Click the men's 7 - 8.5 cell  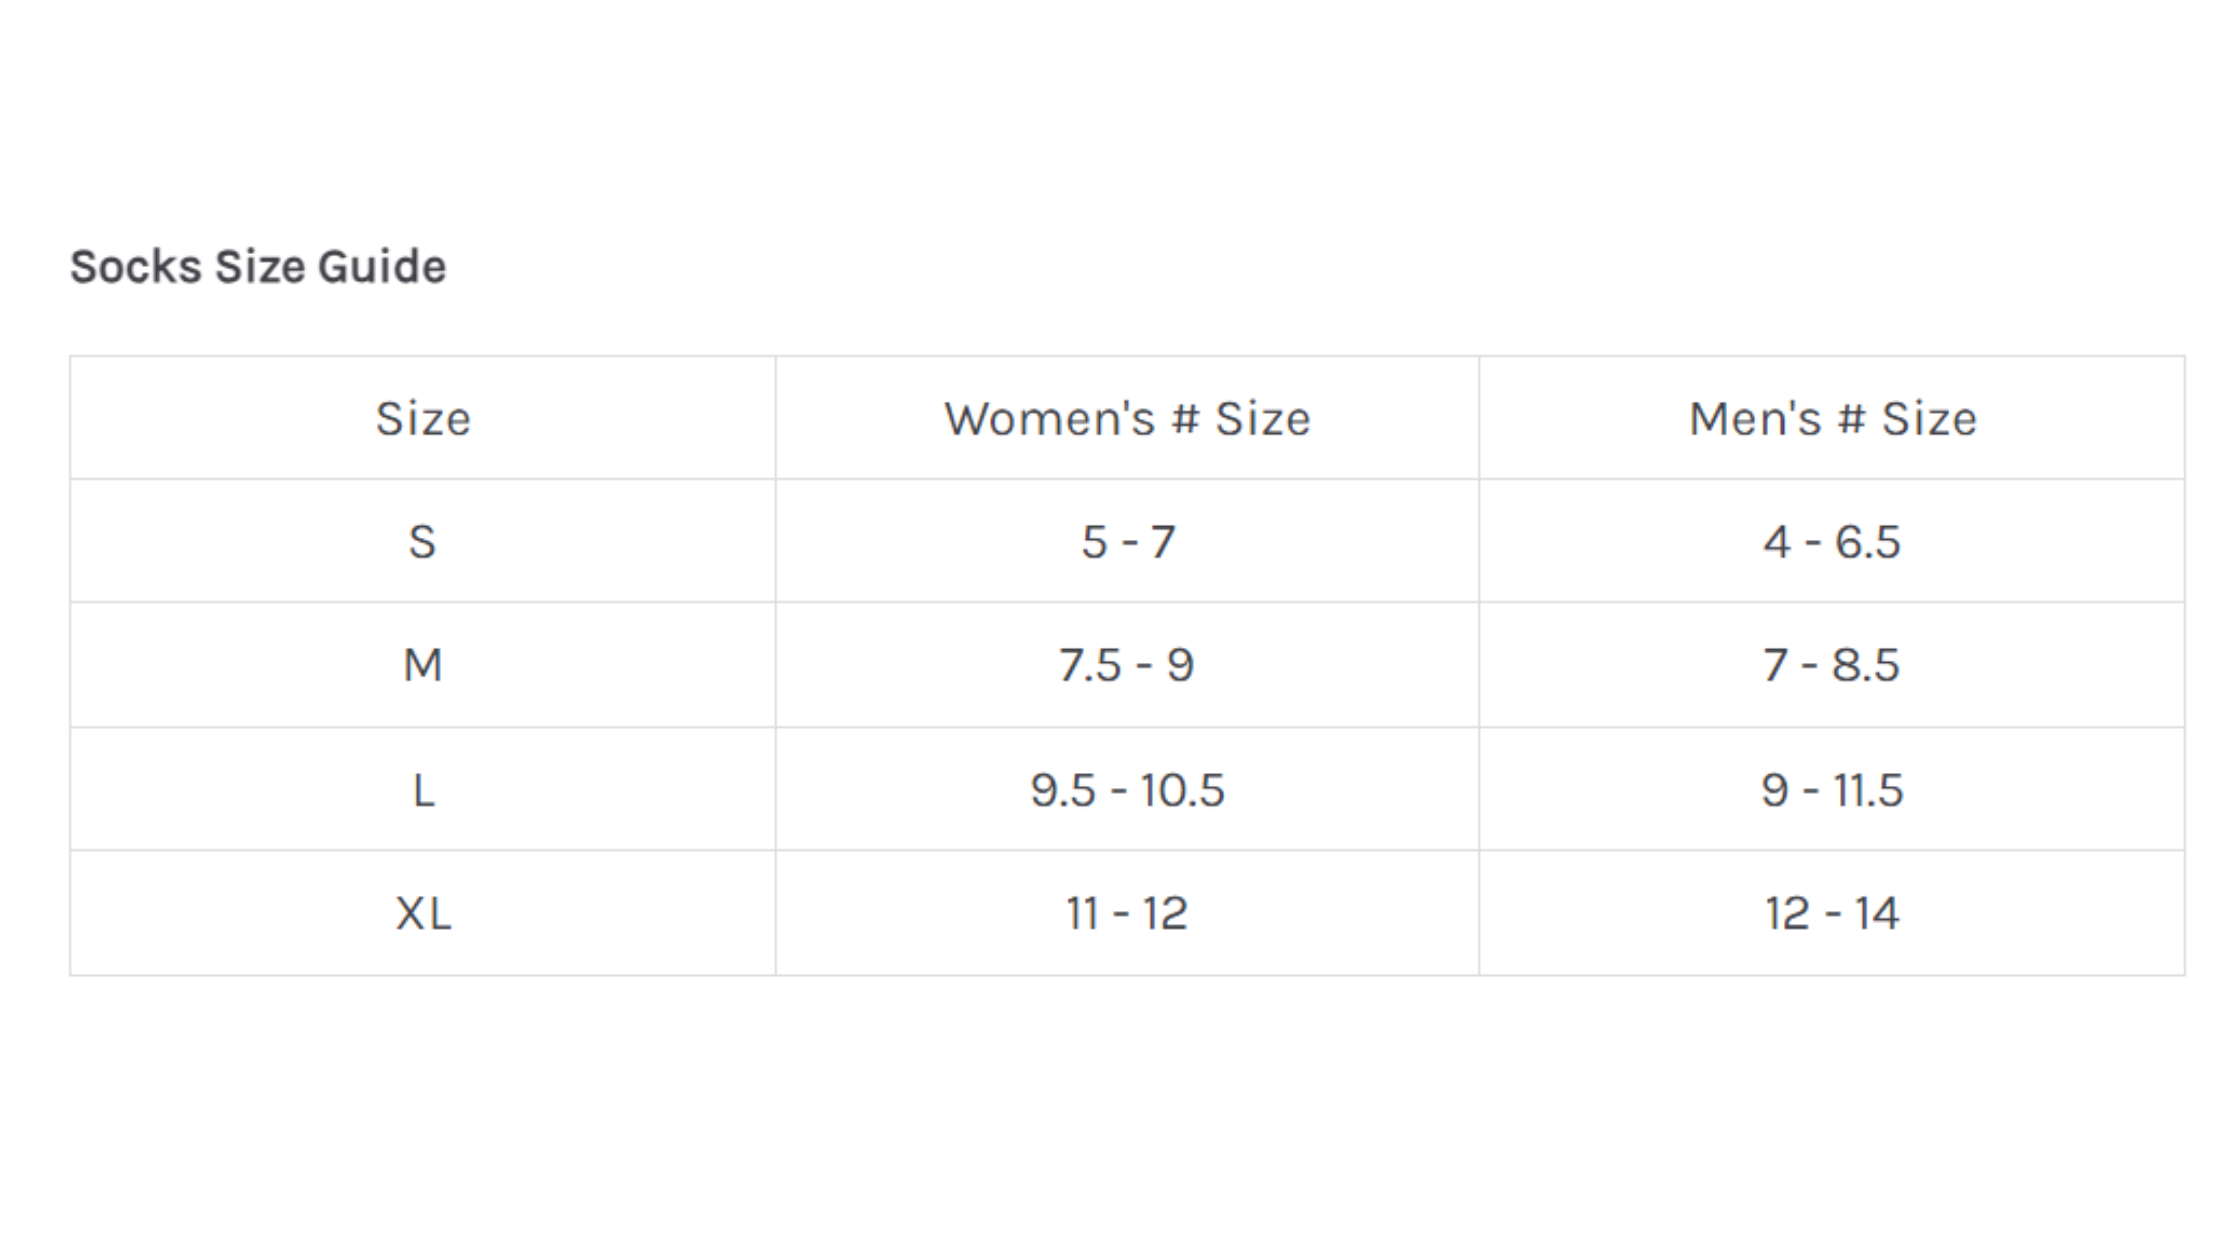point(1832,665)
